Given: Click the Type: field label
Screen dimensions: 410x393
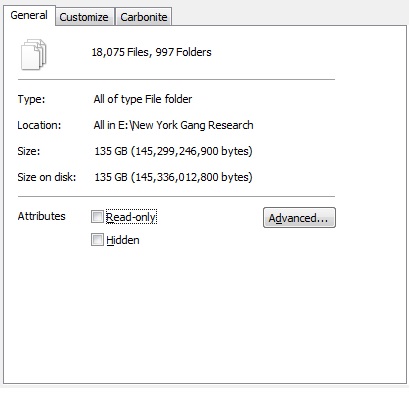Looking at the screenshot, I should (31, 99).
